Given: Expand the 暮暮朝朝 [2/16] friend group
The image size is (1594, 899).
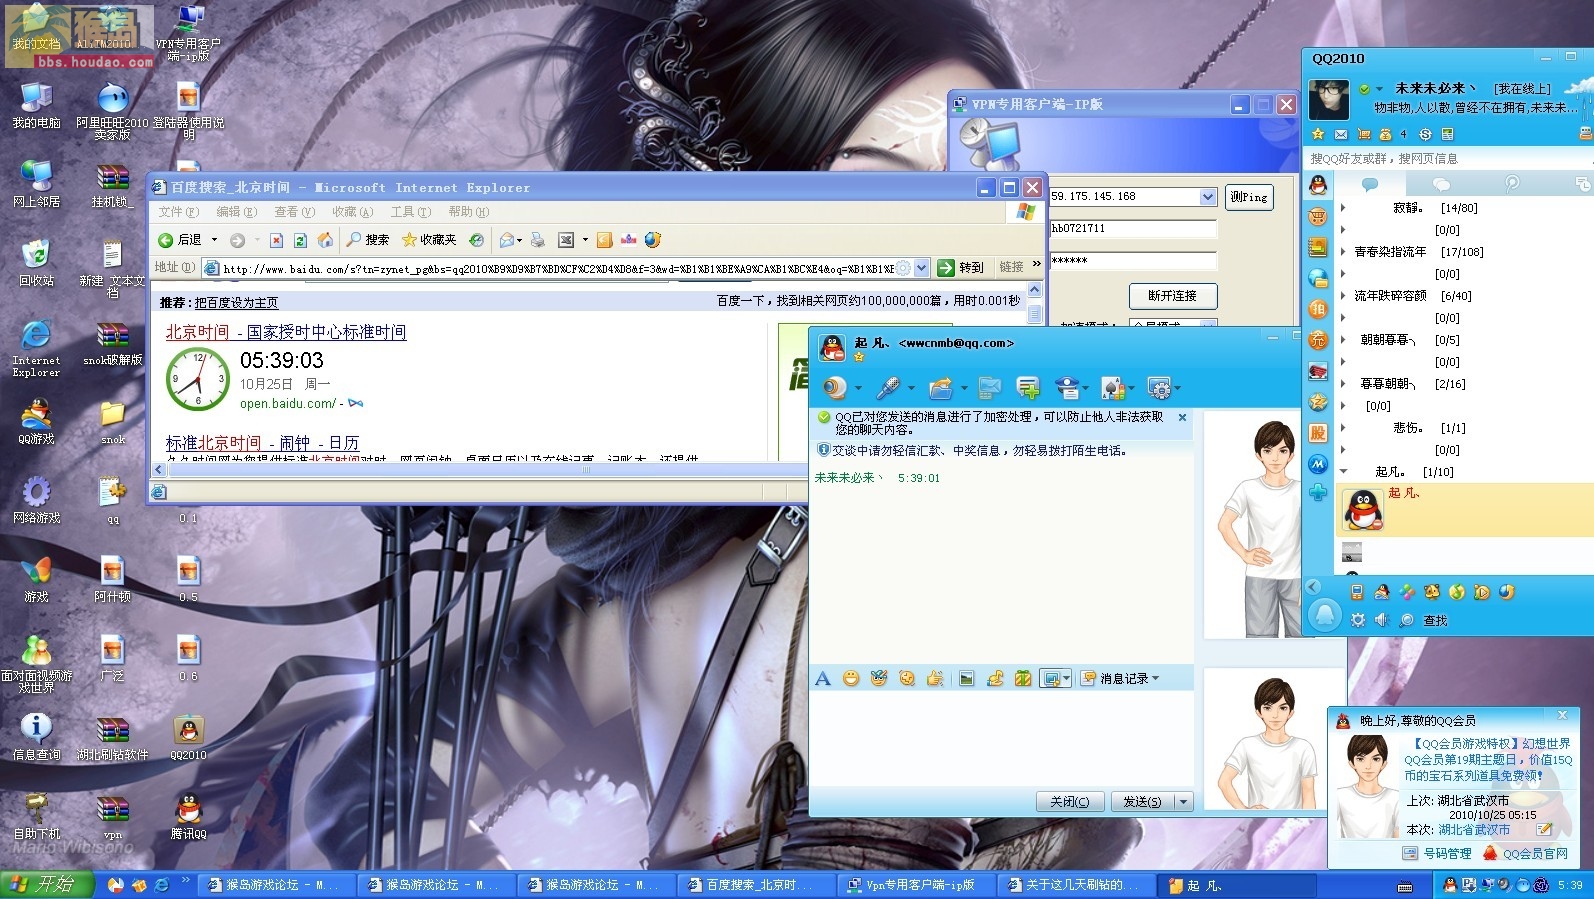Looking at the screenshot, I should click(1343, 384).
